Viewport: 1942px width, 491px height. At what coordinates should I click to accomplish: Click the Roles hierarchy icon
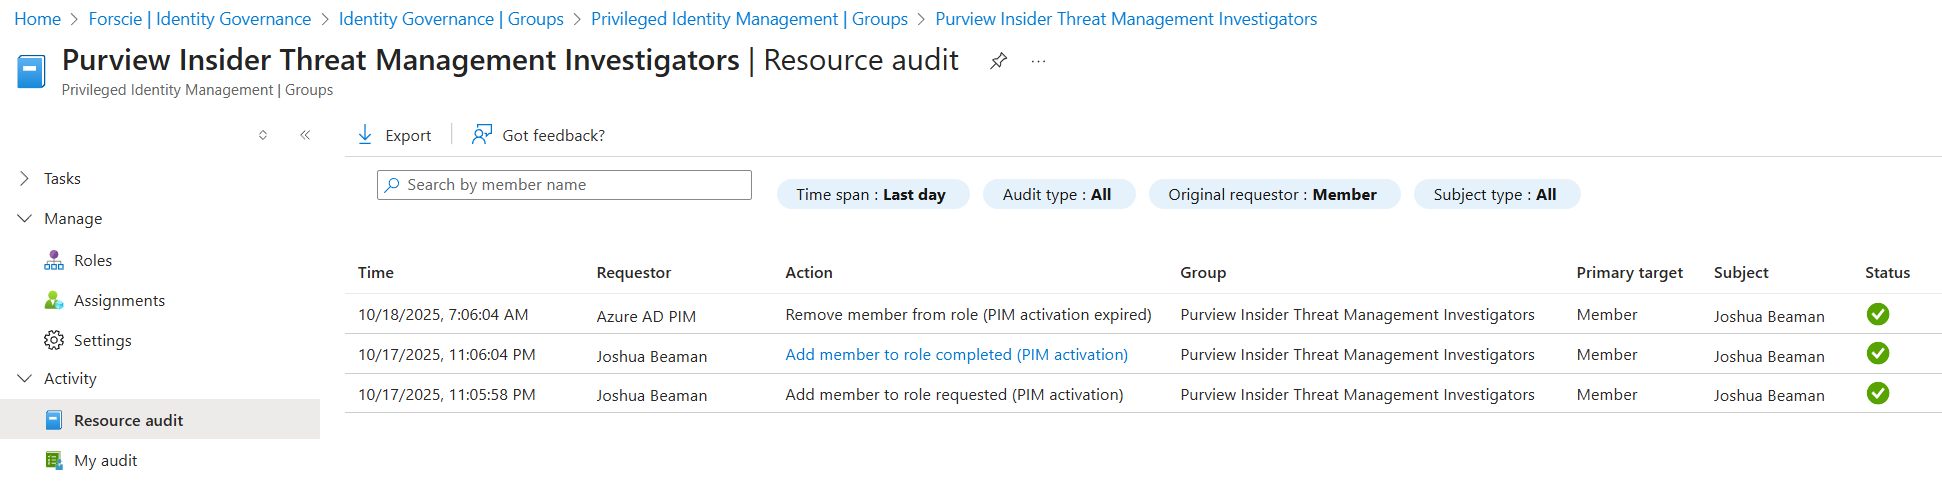click(x=54, y=261)
